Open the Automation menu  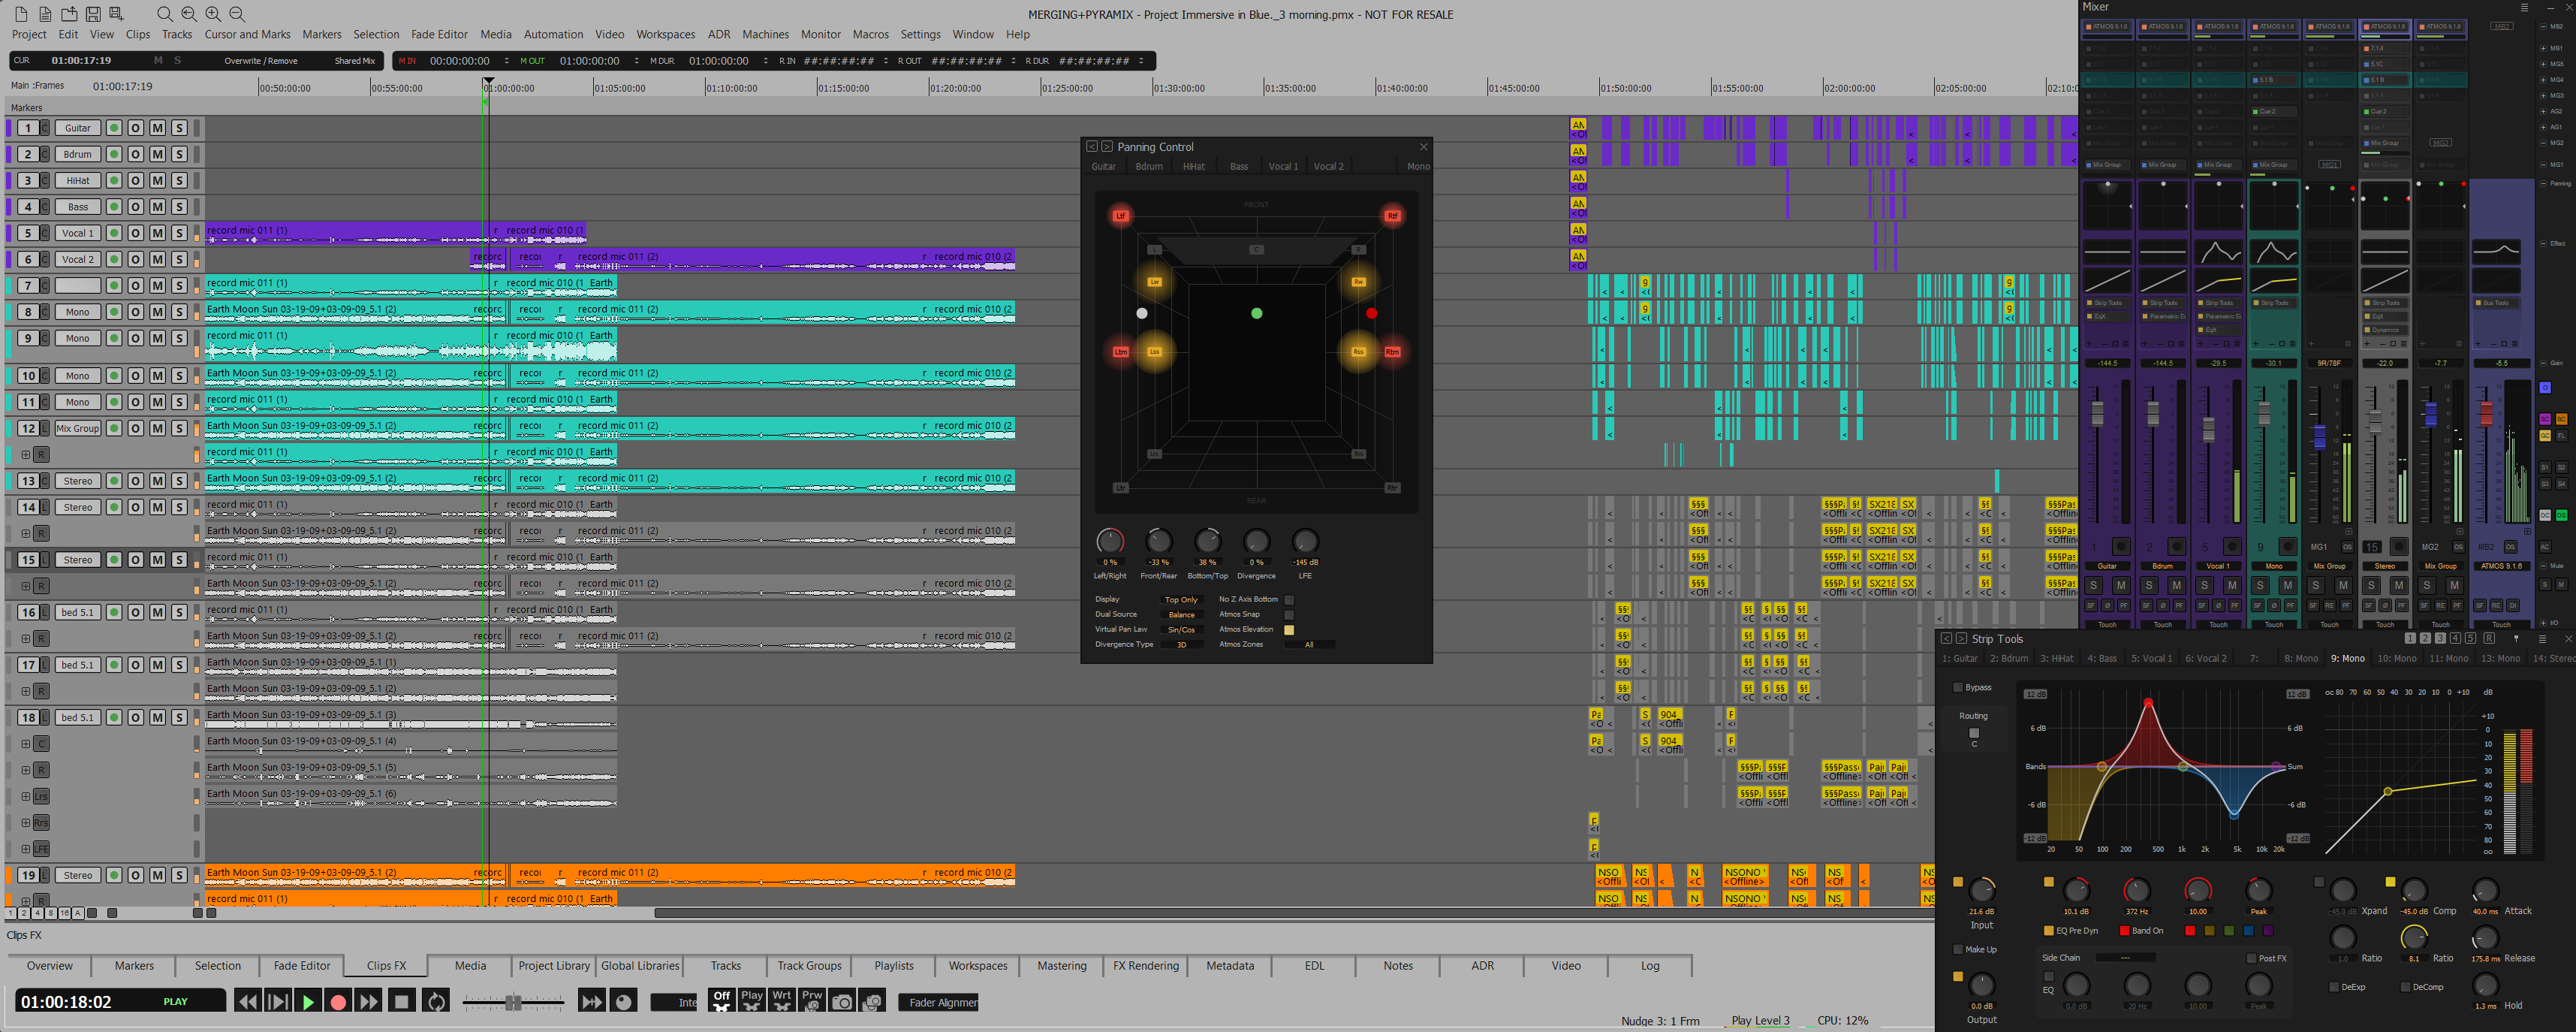coord(553,34)
